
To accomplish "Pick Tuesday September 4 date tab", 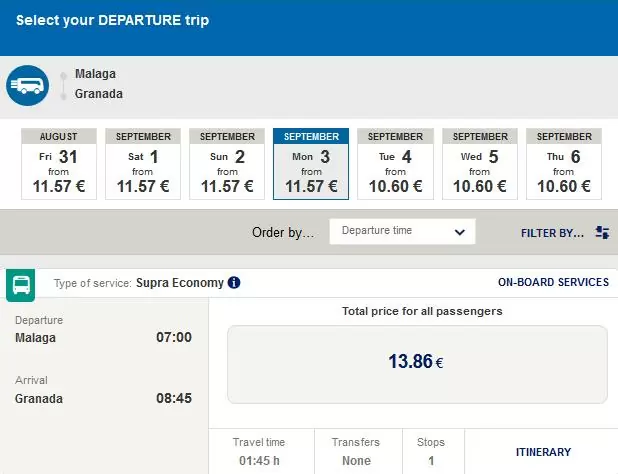I will 395,164.
